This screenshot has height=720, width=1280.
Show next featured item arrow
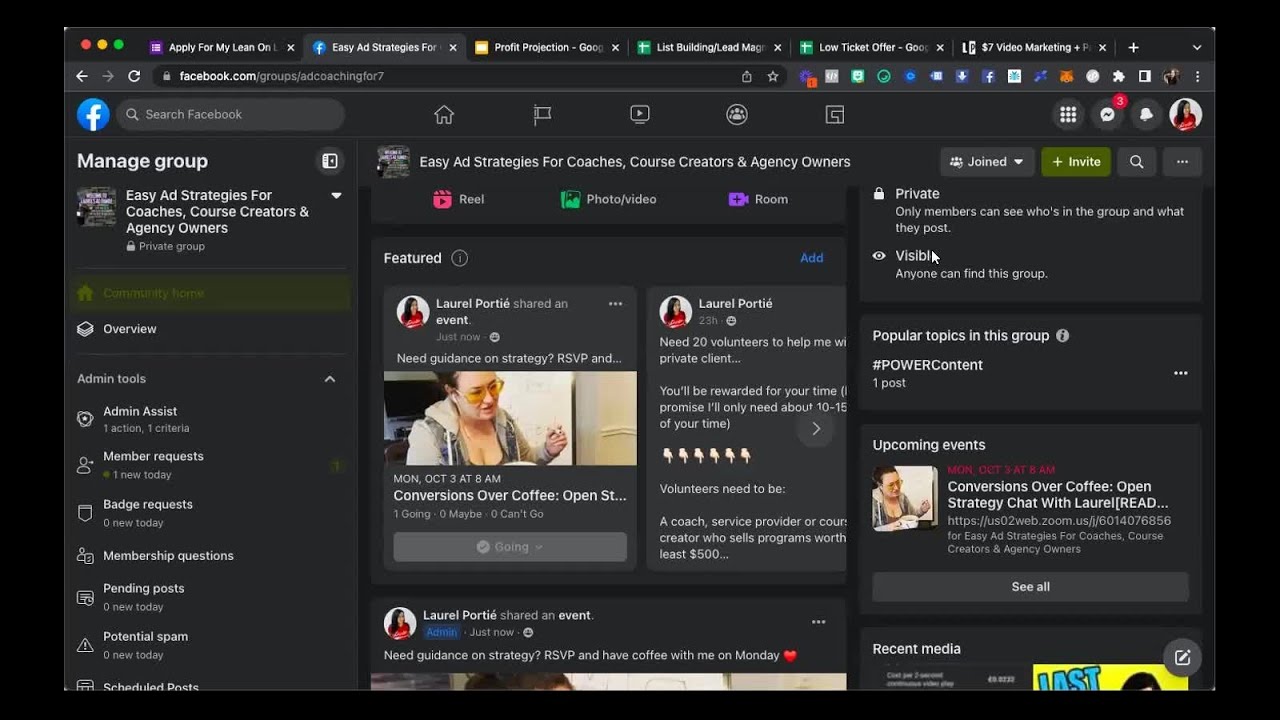tap(816, 429)
